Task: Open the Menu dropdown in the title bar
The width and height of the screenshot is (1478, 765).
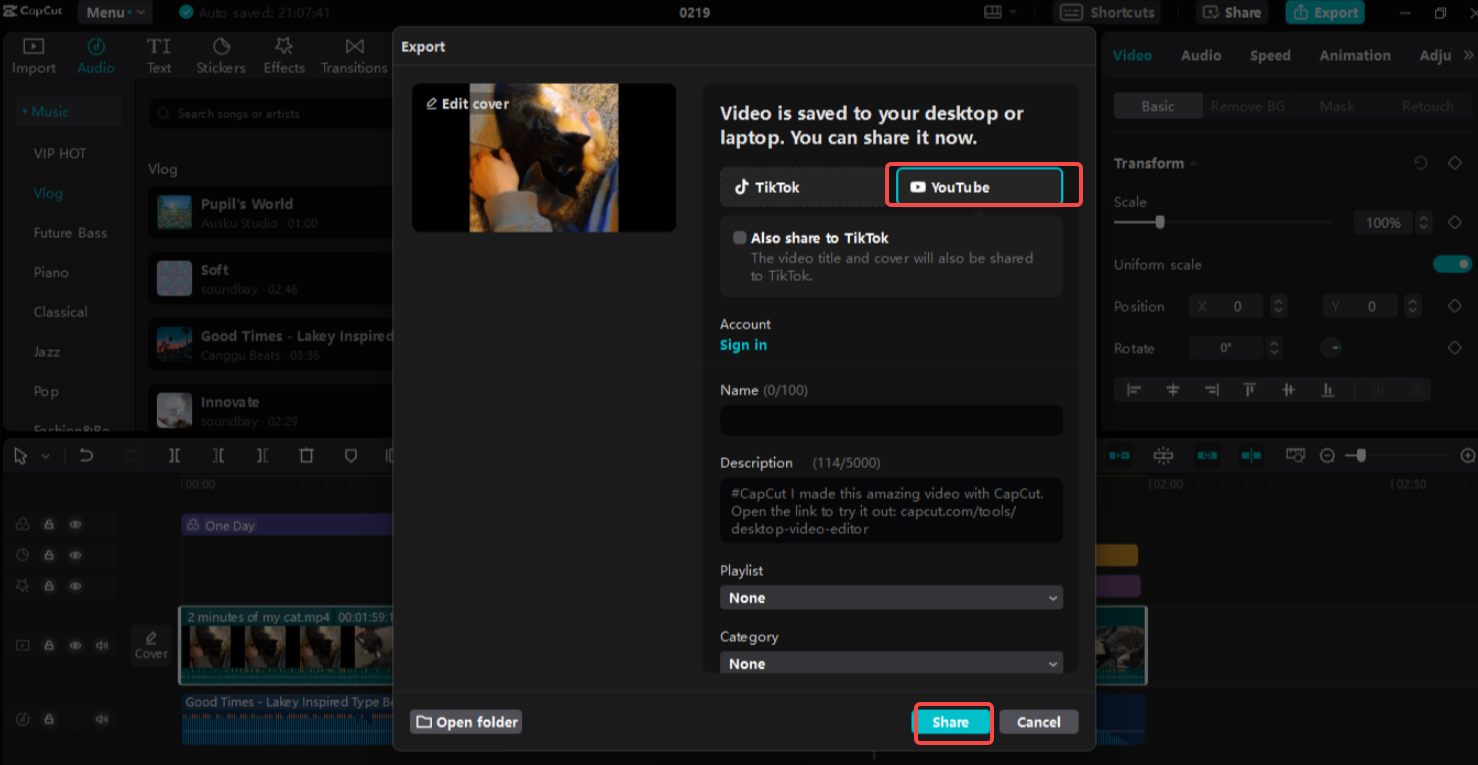Action: click(x=116, y=13)
